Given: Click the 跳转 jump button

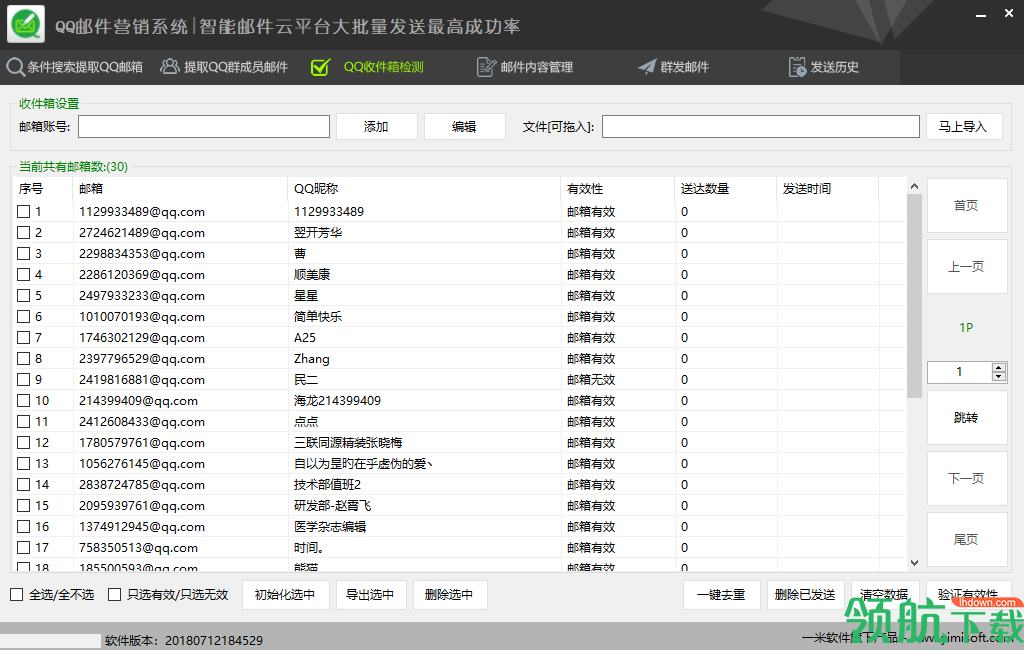Looking at the screenshot, I should pyautogui.click(x=967, y=417).
